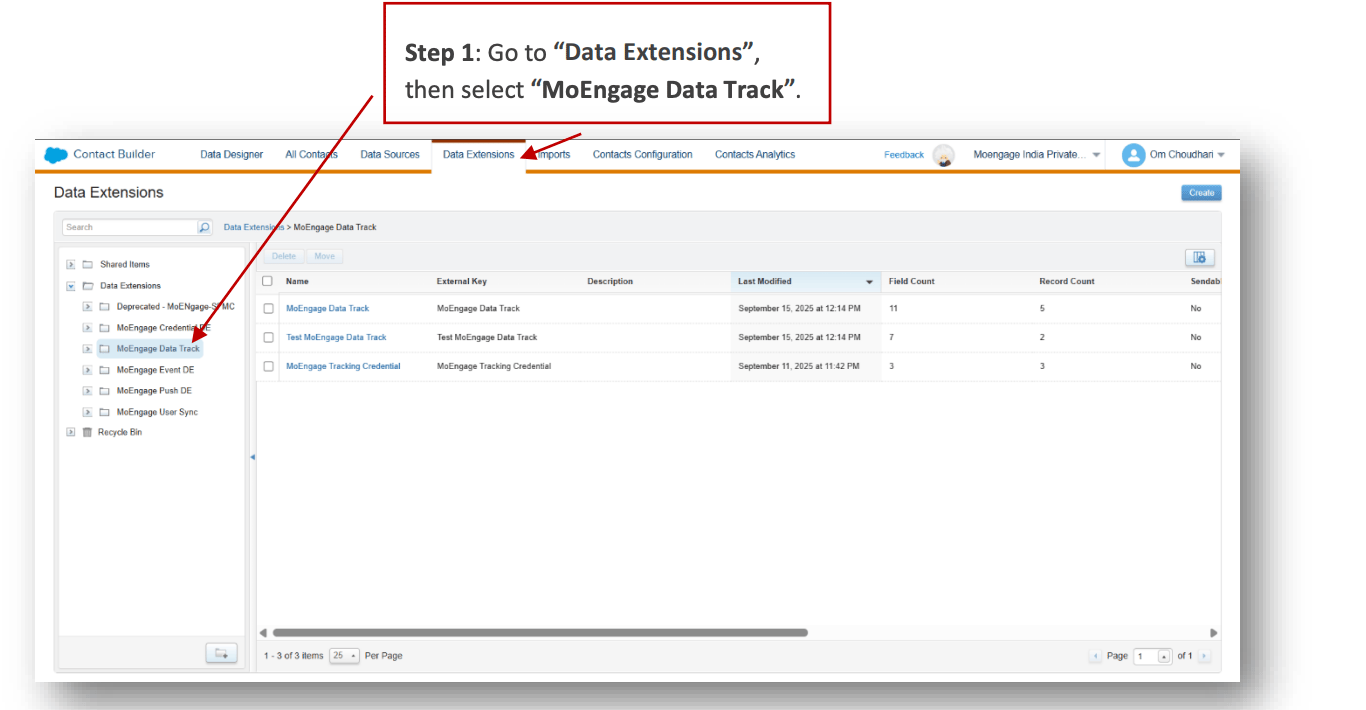Image resolution: width=1366 pixels, height=710 pixels.
Task: Click the Page number input field
Action: (x=1146, y=656)
